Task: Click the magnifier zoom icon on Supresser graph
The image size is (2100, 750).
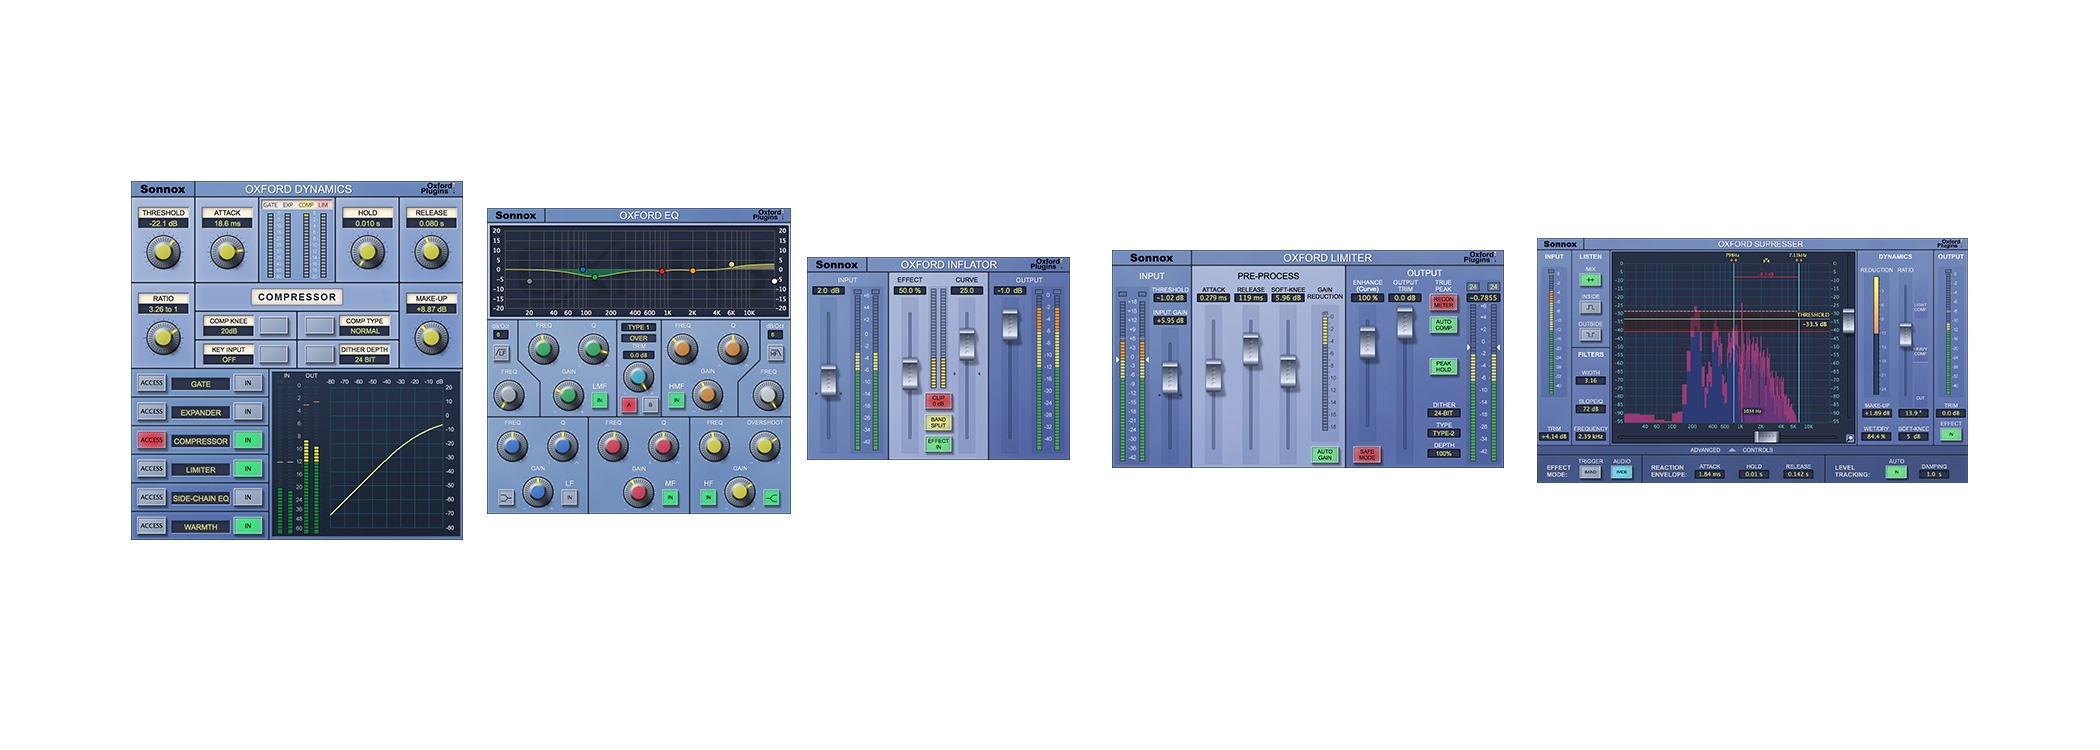Action: click(x=1849, y=438)
